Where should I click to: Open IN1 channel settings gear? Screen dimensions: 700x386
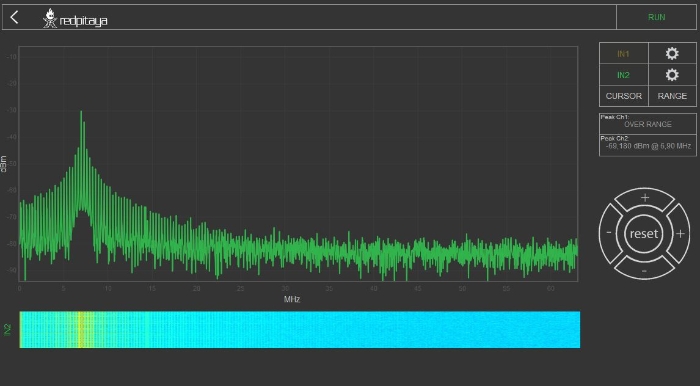coord(672,54)
